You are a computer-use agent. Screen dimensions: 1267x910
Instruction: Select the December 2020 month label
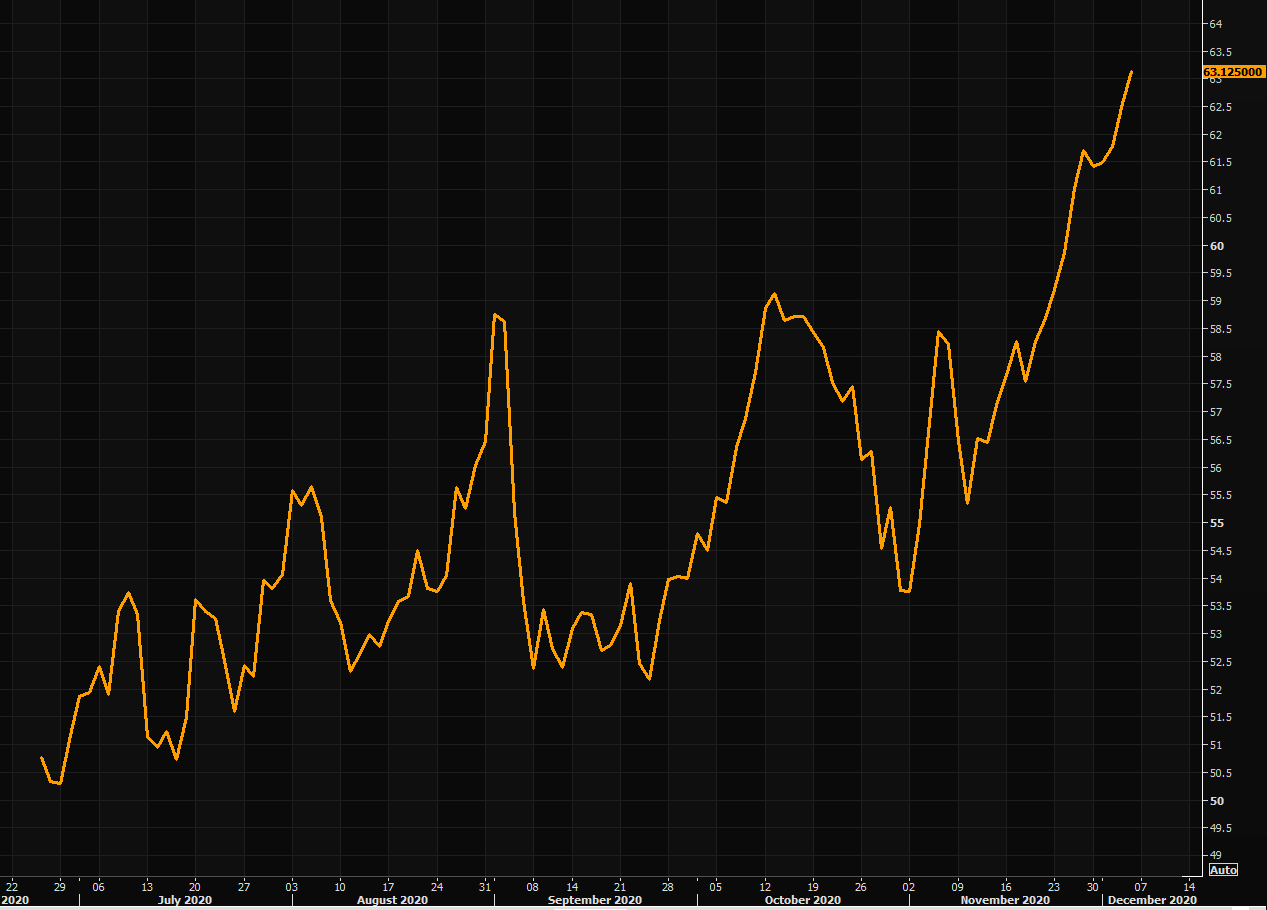[x=1151, y=900]
